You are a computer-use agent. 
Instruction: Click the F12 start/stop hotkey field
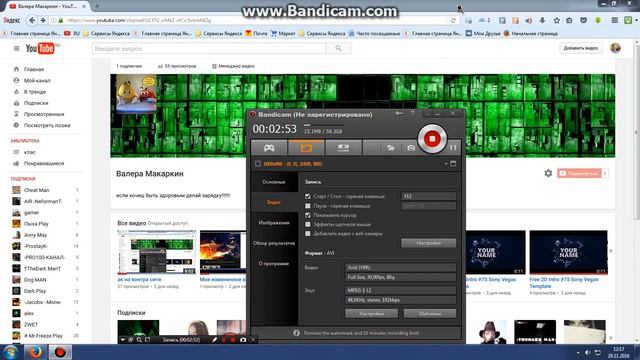pos(429,196)
